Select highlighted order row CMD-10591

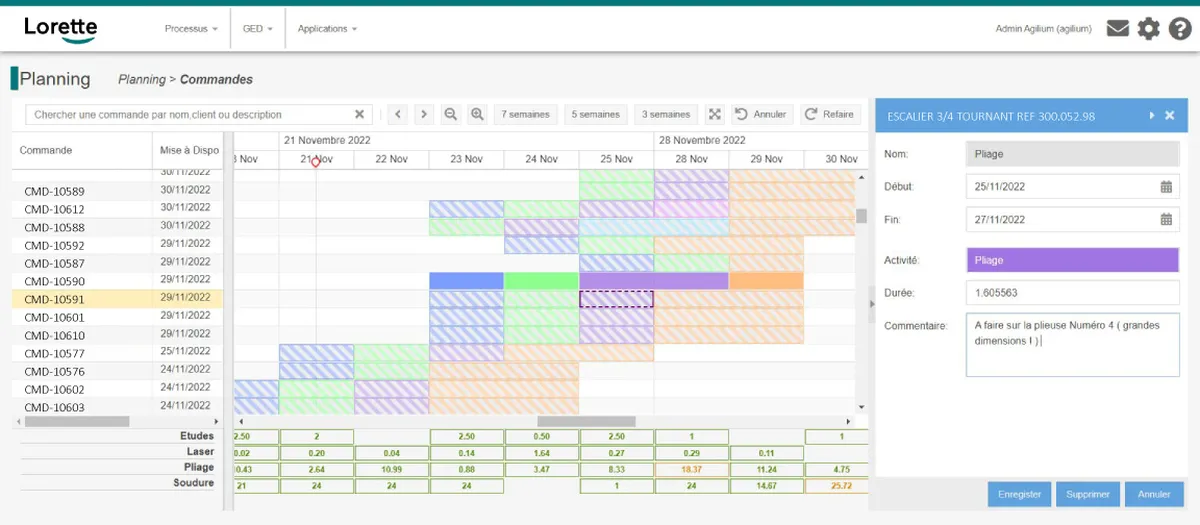pyautogui.click(x=117, y=299)
